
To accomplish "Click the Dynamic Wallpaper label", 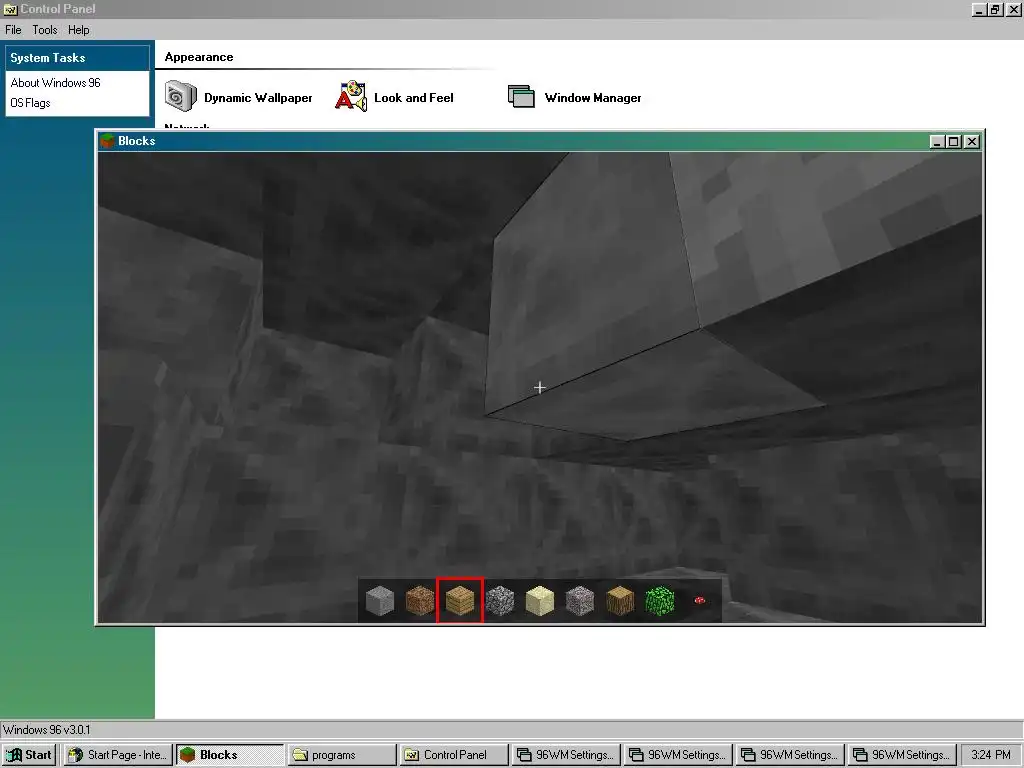I will (258, 98).
